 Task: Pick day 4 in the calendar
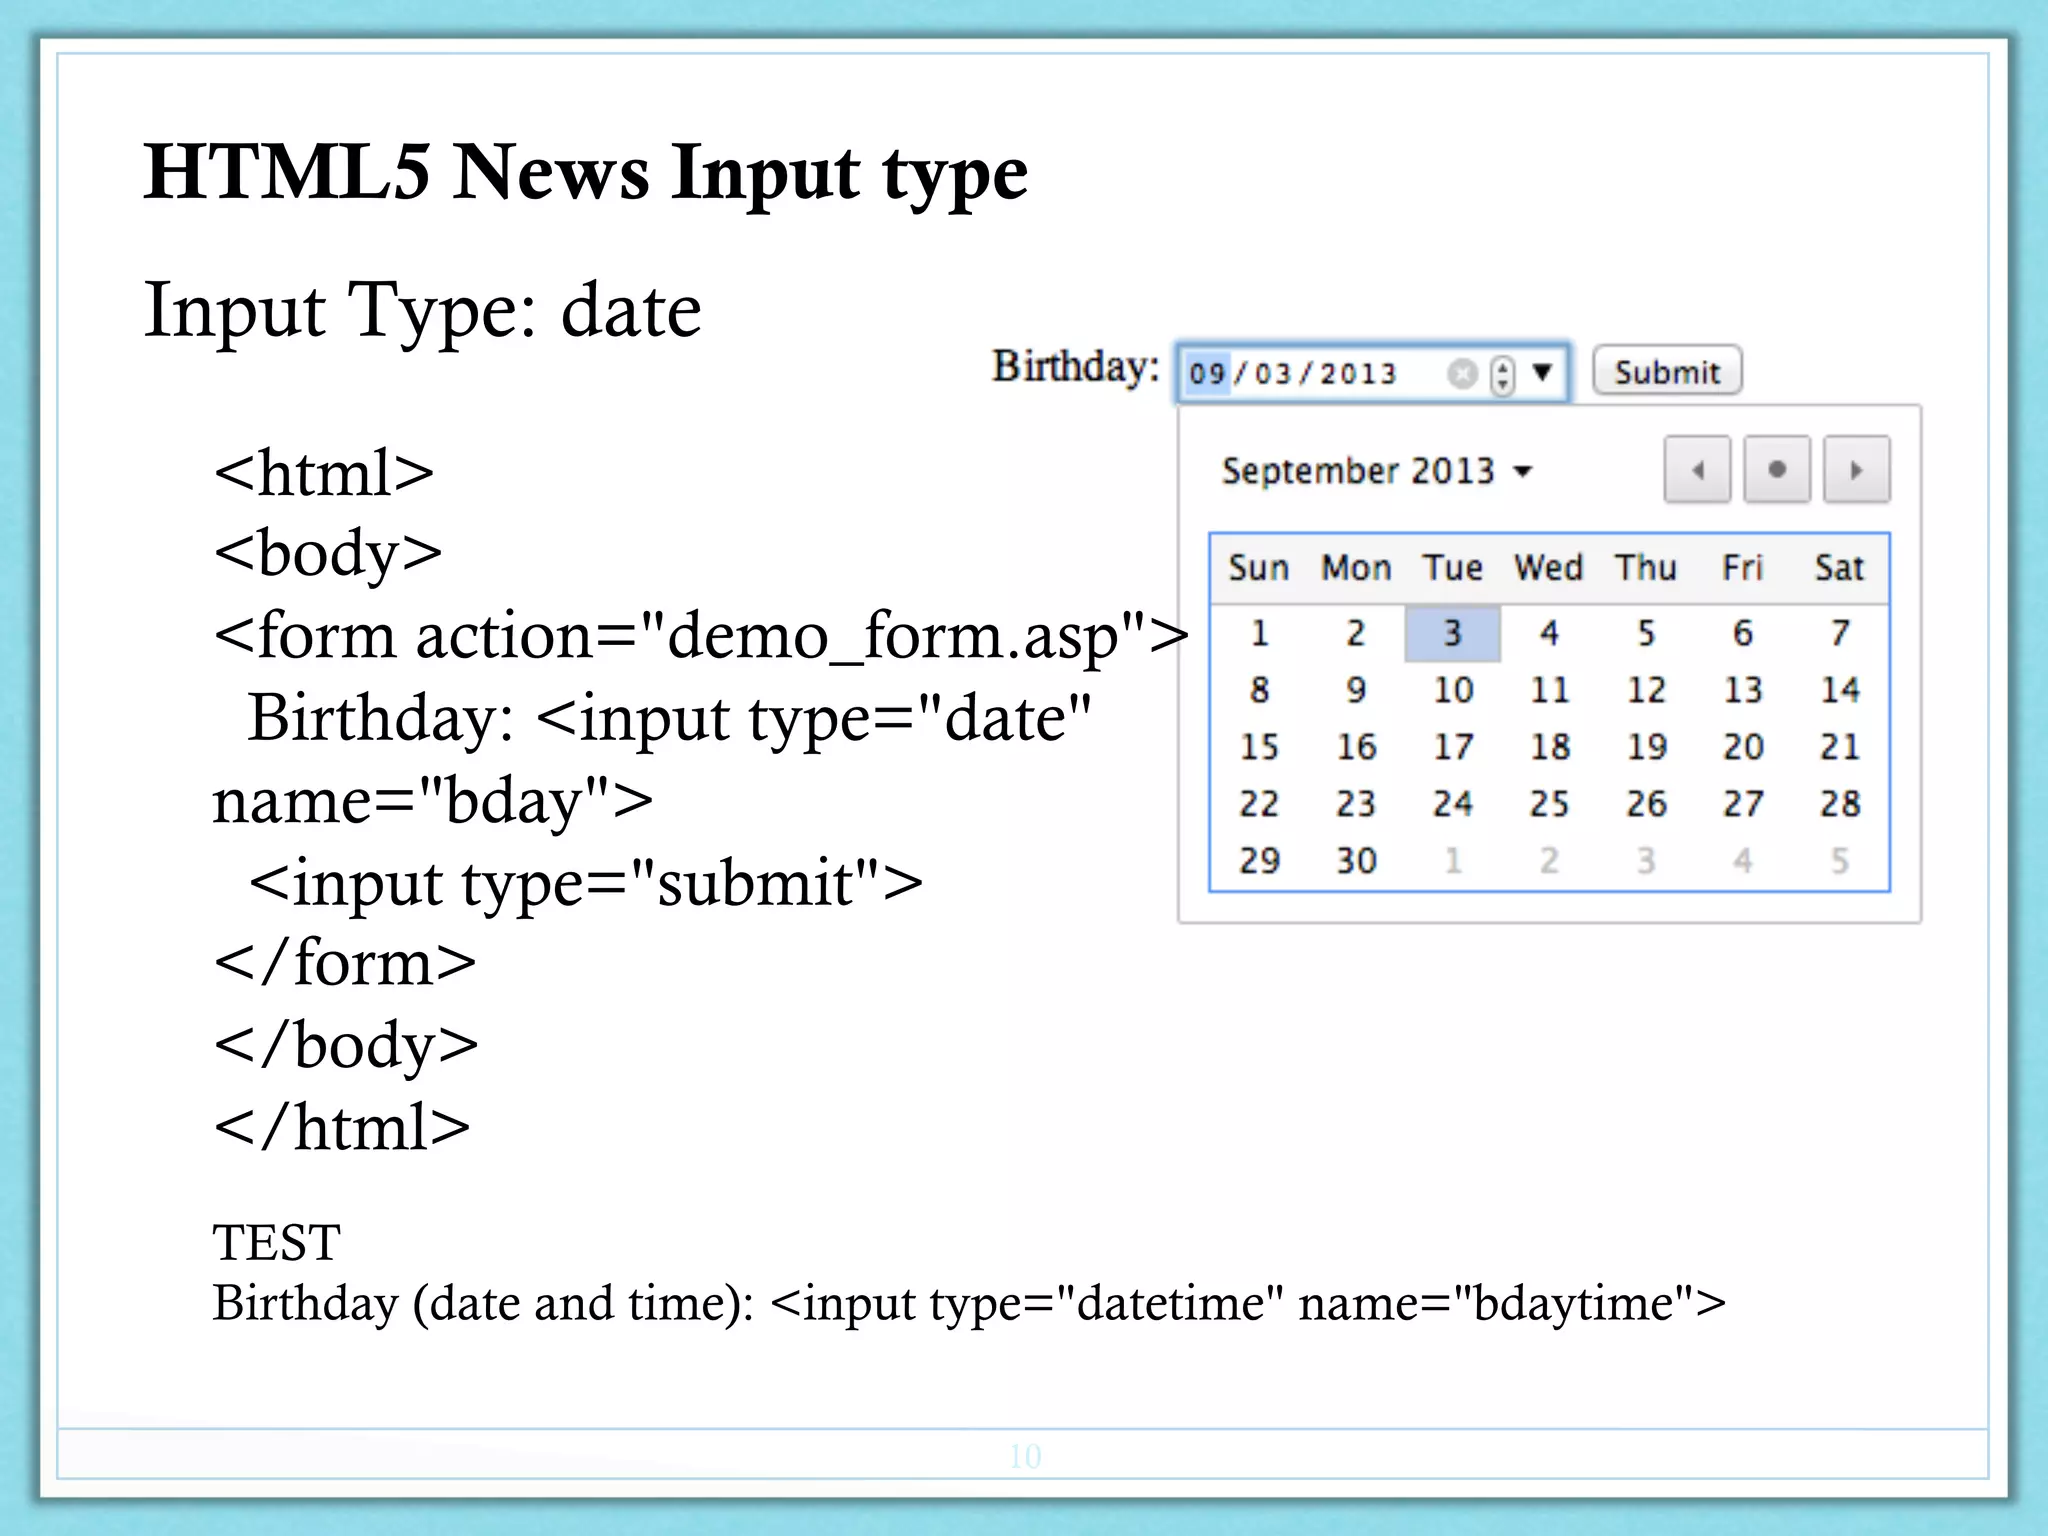[x=1549, y=633]
